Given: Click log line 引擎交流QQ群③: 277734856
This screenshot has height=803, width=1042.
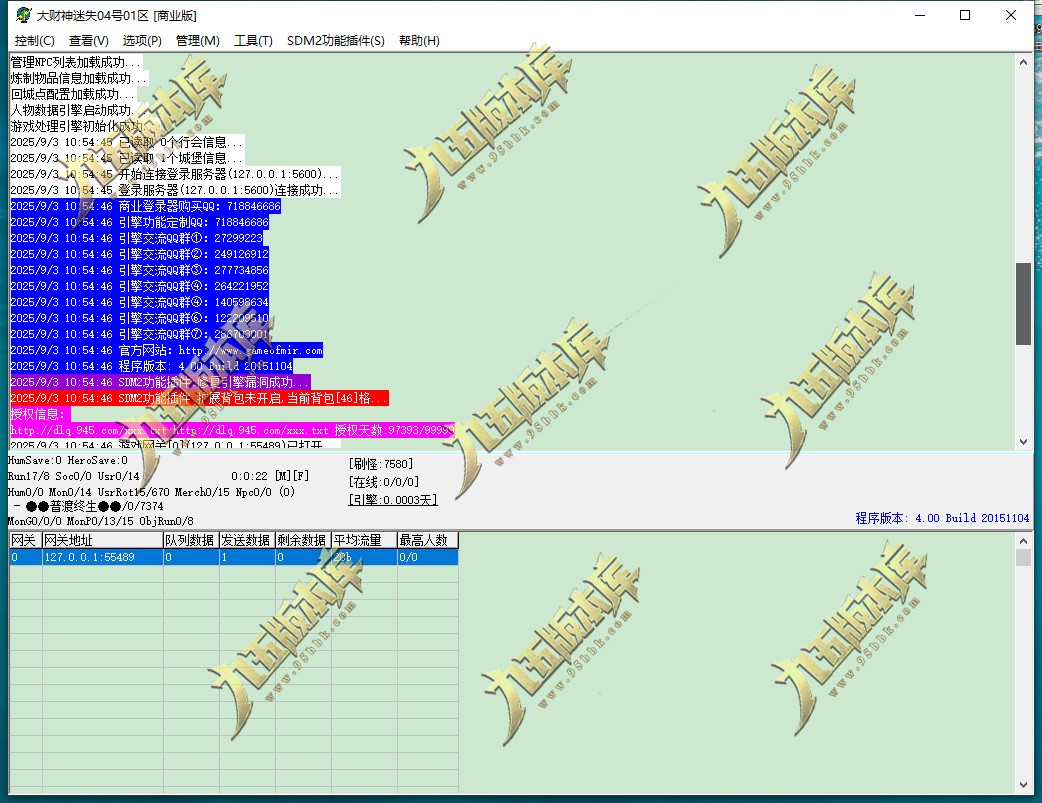Looking at the screenshot, I should (140, 270).
